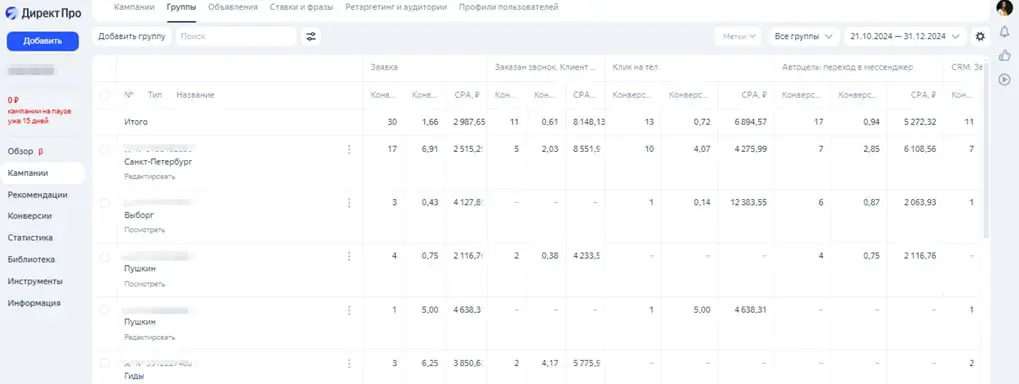The width and height of the screenshot is (1019, 384).
Task: Click the Директ Про logo
Action: [44, 13]
